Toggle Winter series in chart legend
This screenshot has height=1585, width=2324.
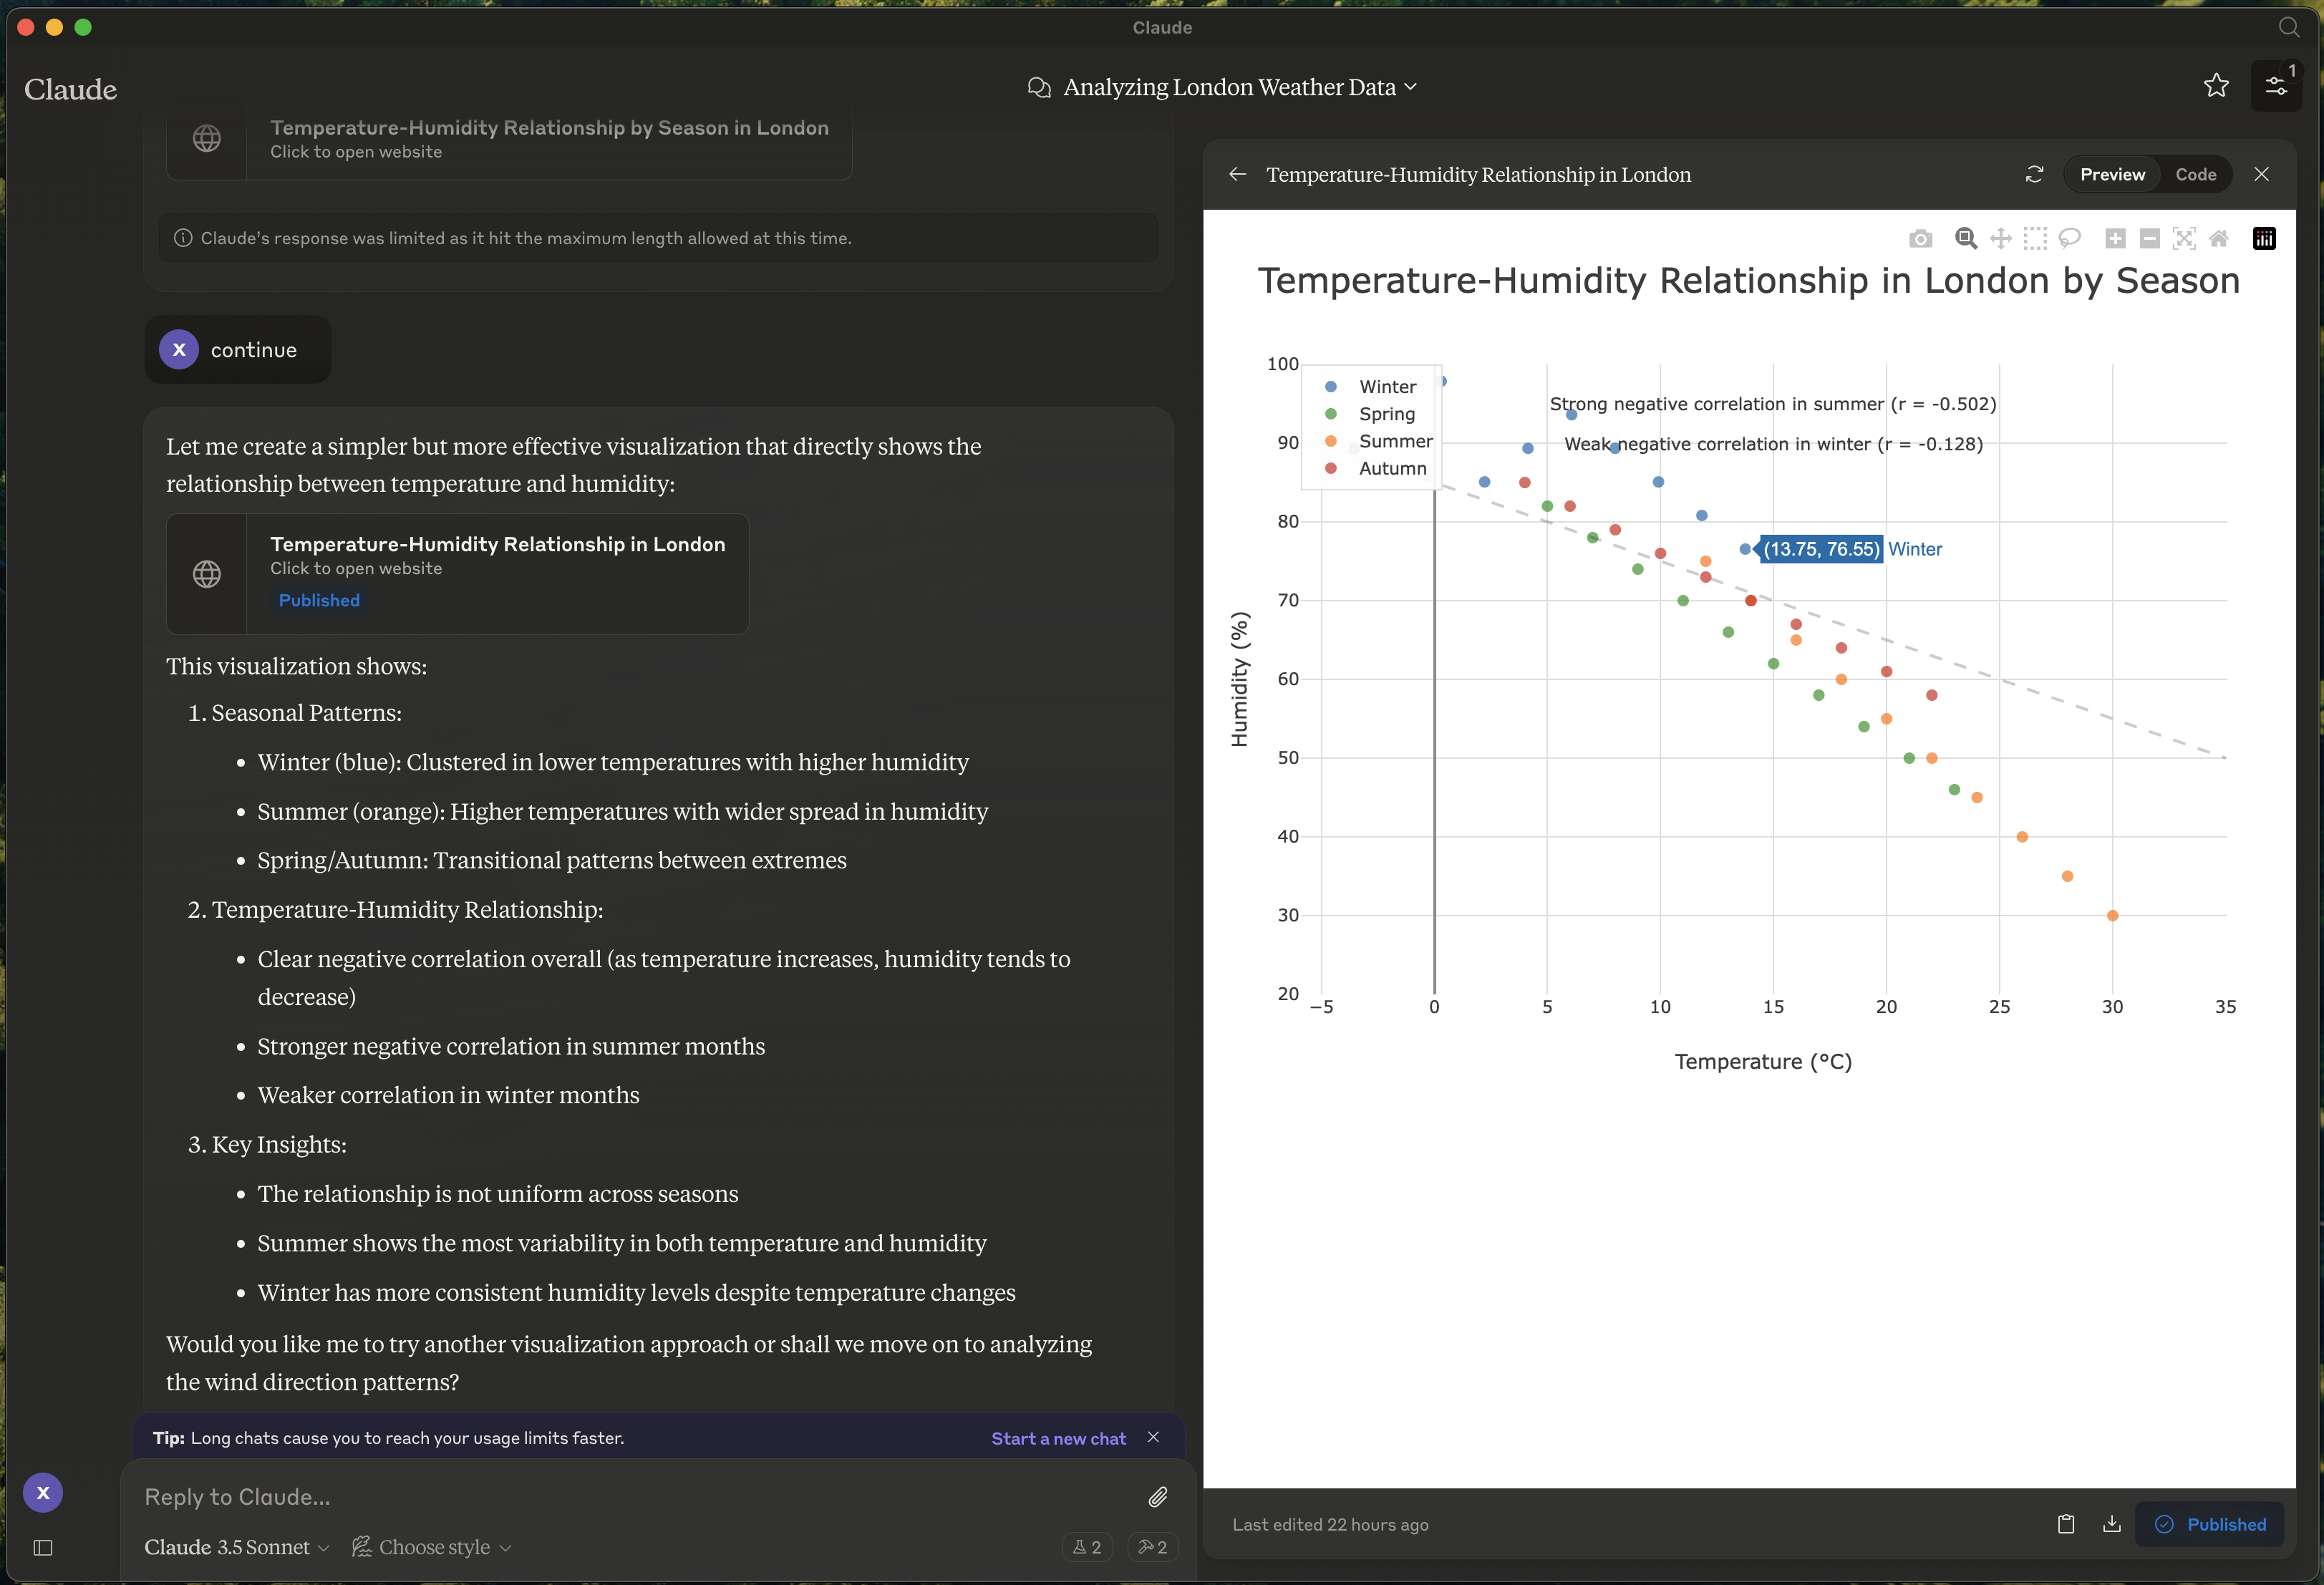tap(1387, 387)
